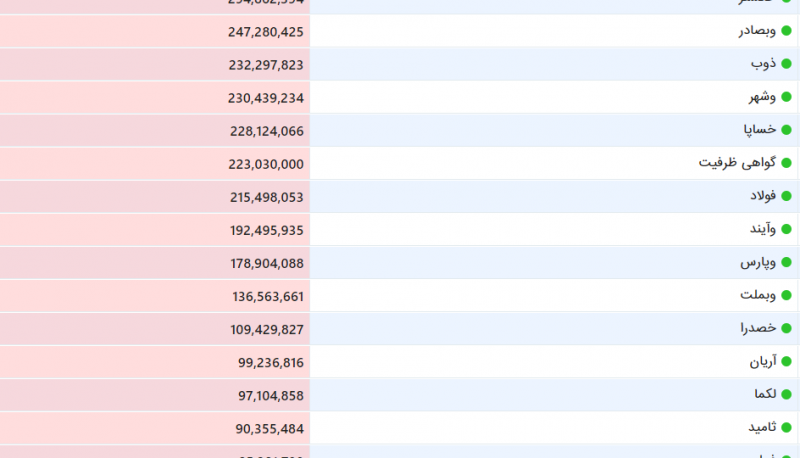This screenshot has width=800, height=458.
Task: Select the 232,297,823 value cell
Action: point(265,65)
